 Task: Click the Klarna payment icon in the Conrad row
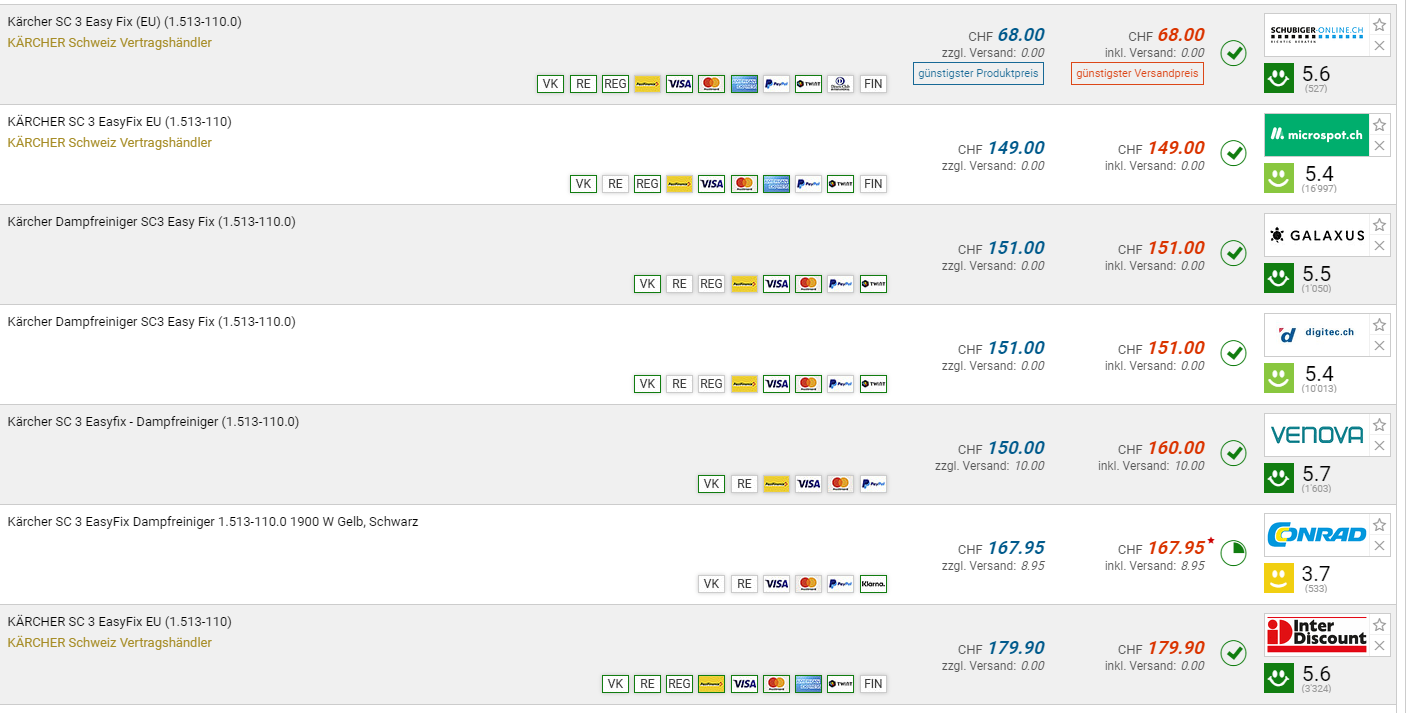[x=873, y=584]
